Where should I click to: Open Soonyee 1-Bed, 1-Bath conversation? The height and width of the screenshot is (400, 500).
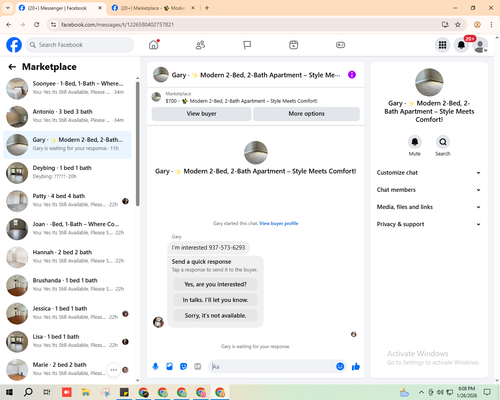coord(68,88)
